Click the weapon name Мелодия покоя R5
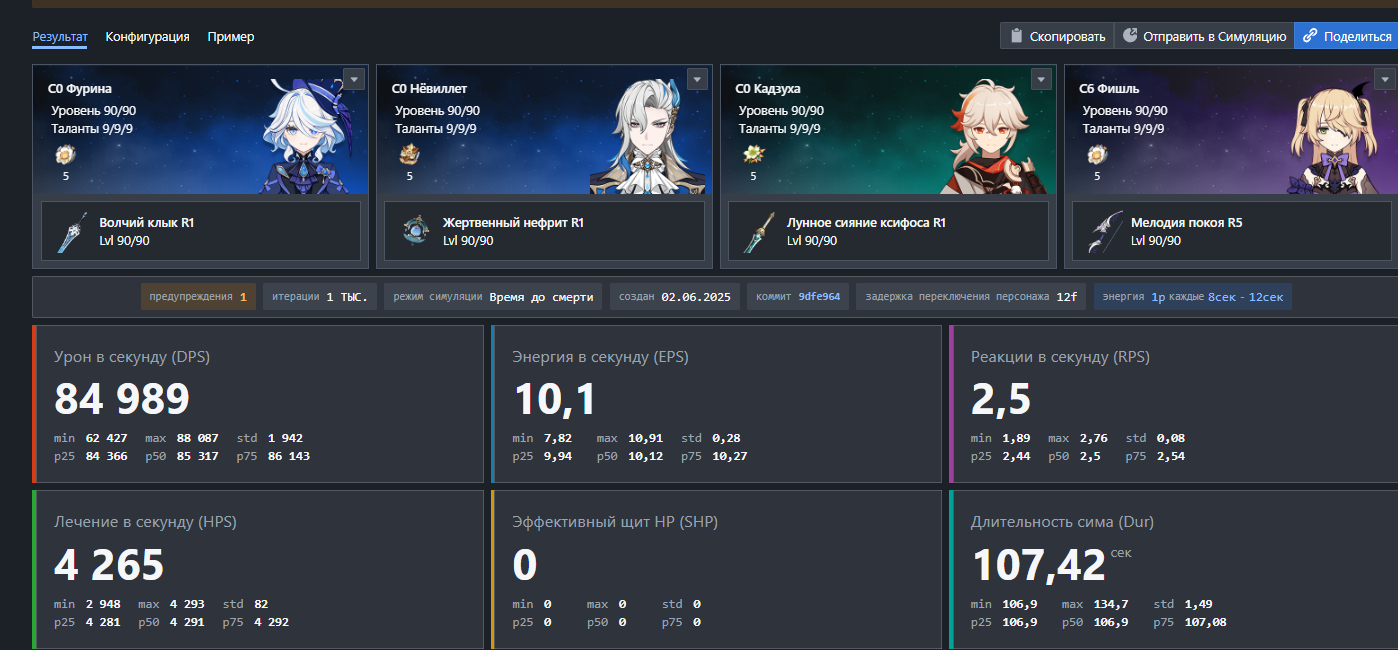The height and width of the screenshot is (650, 1398). pos(1187,223)
